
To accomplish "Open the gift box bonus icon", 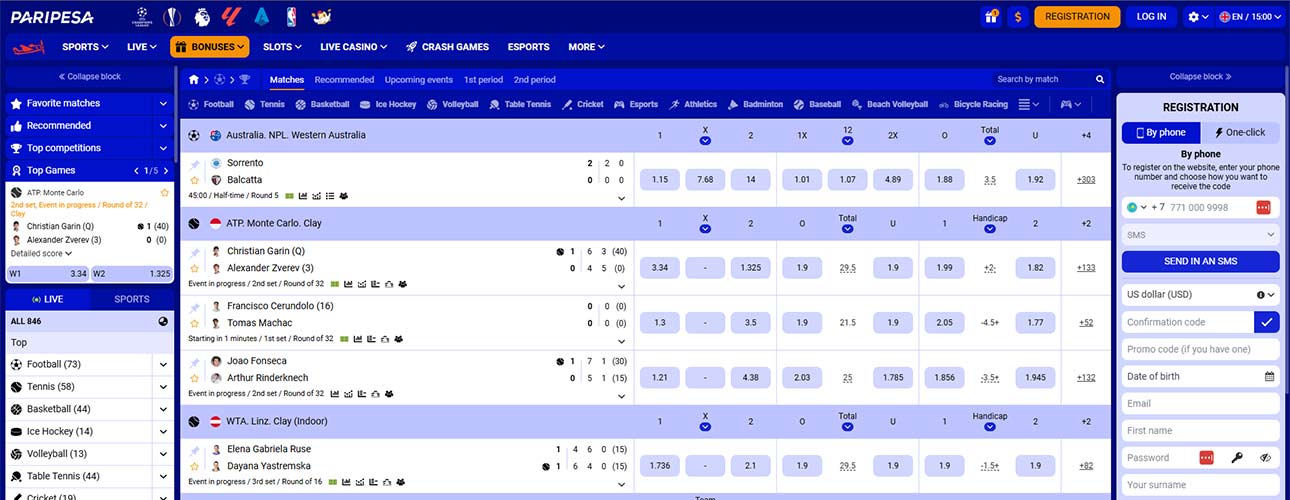I will [992, 16].
